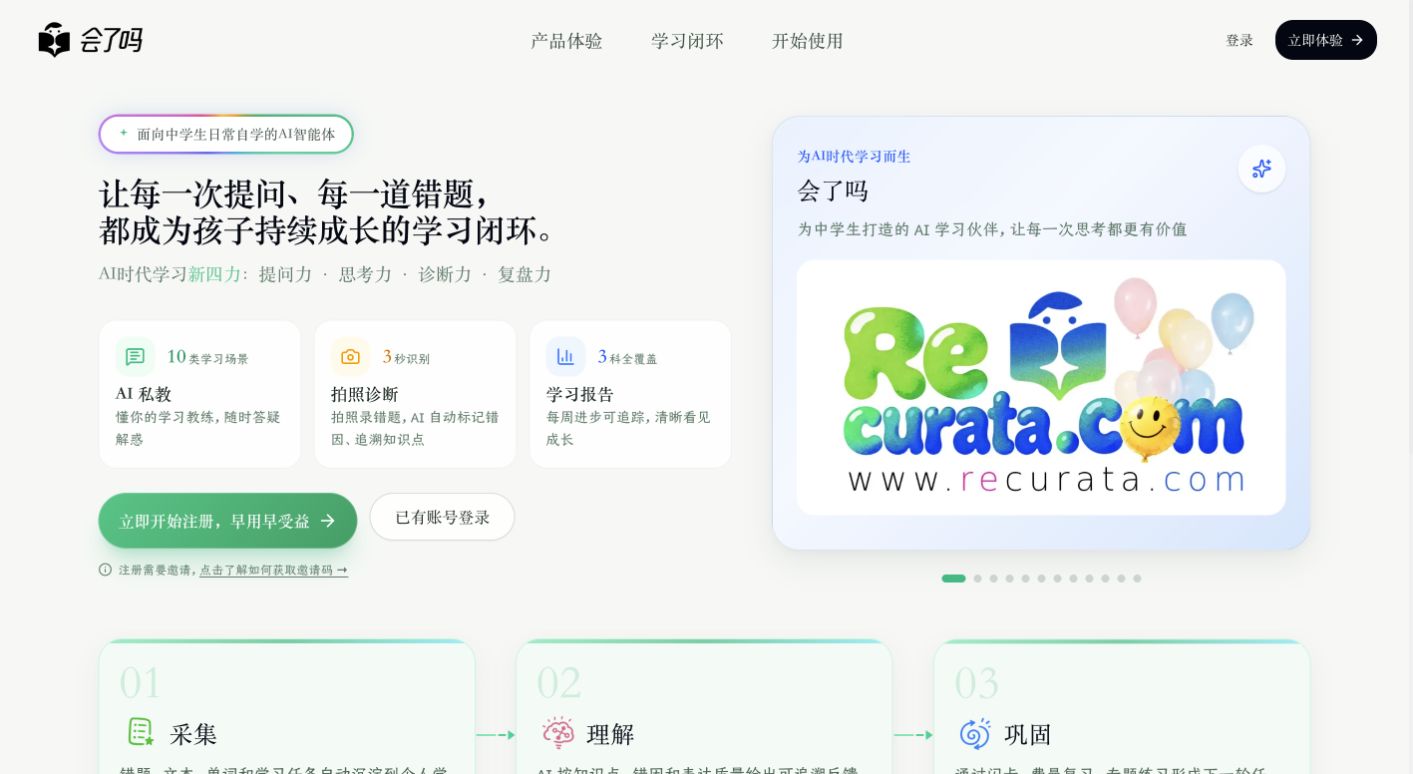Click the 已有账号登录 button
1413x774 pixels.
(x=442, y=517)
